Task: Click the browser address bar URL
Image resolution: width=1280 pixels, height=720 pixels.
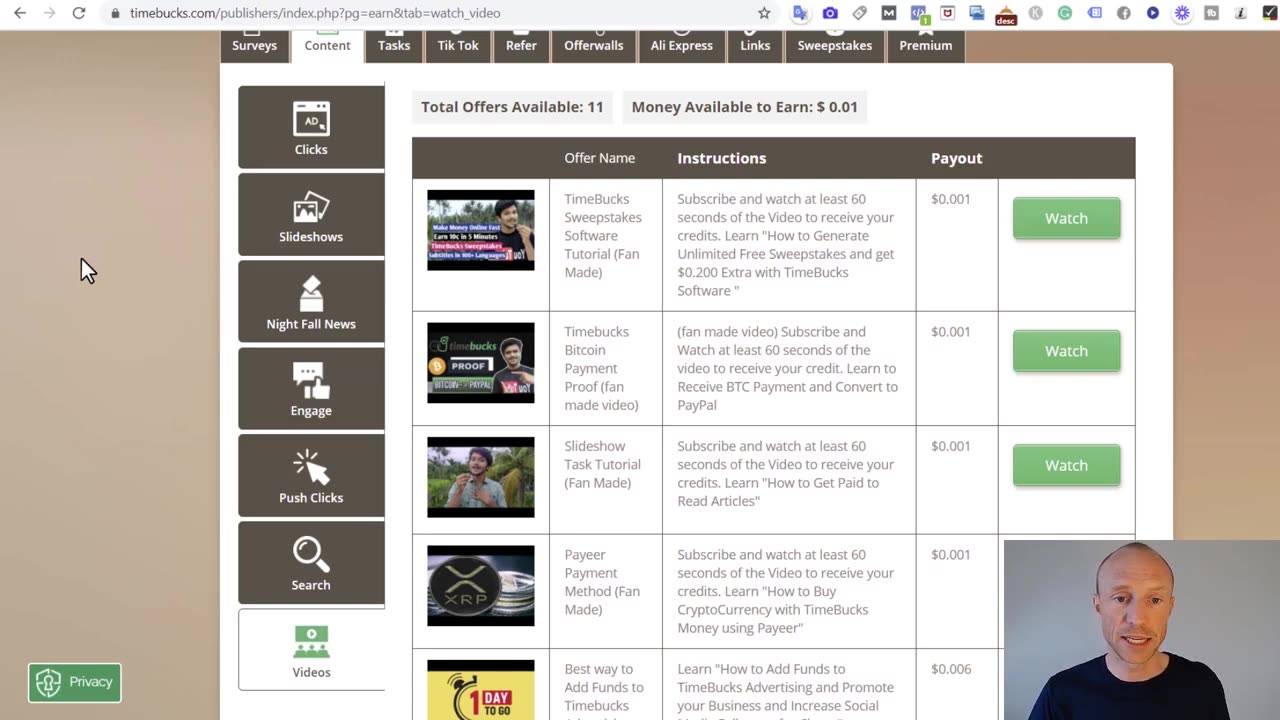Action: tap(315, 13)
